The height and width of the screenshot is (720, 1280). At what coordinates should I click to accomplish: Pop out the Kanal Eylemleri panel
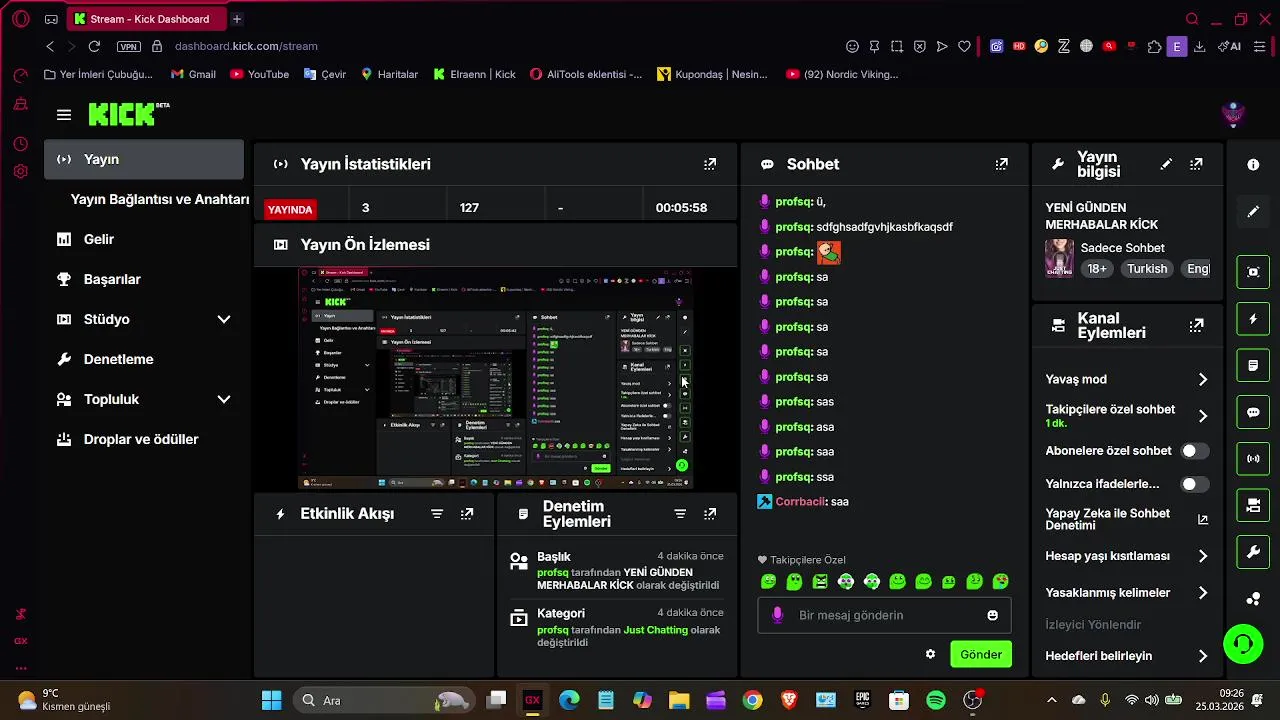tap(1196, 325)
